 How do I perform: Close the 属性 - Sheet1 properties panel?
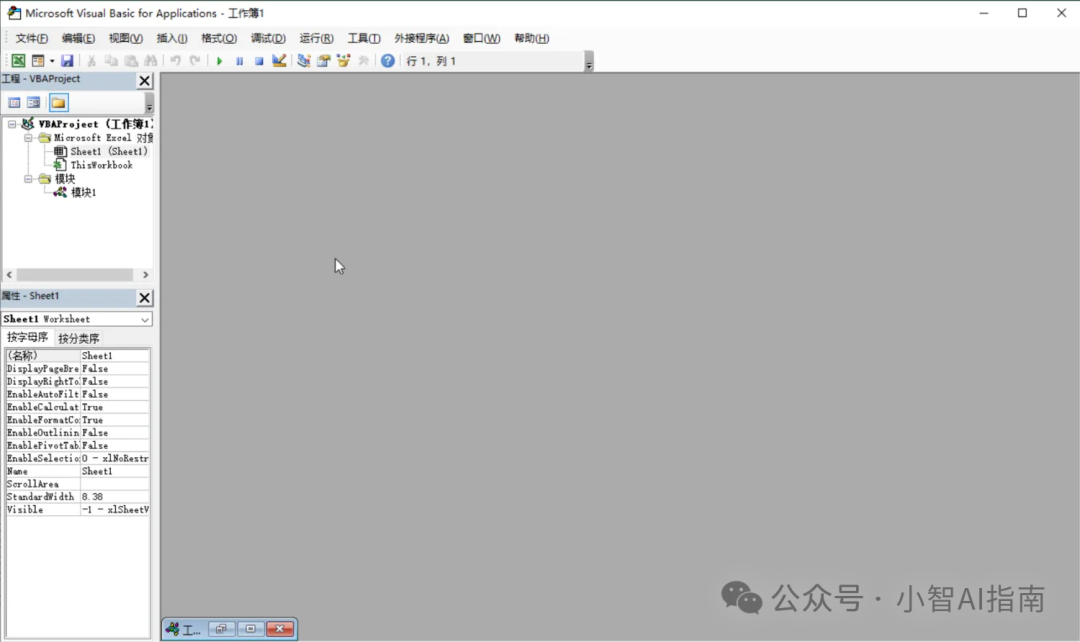pyautogui.click(x=144, y=297)
